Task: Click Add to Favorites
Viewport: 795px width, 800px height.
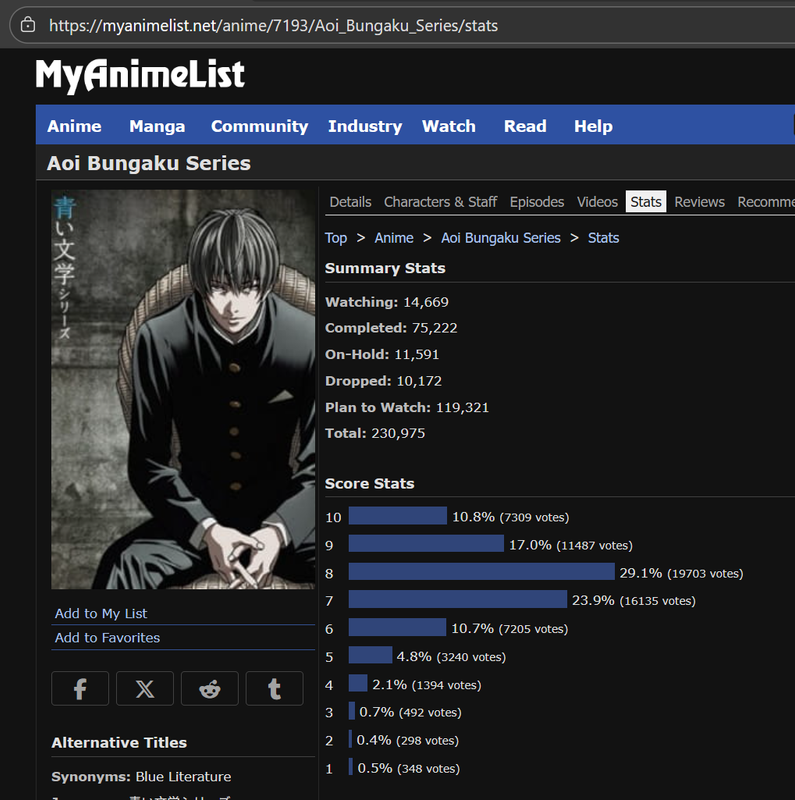Action: point(107,638)
